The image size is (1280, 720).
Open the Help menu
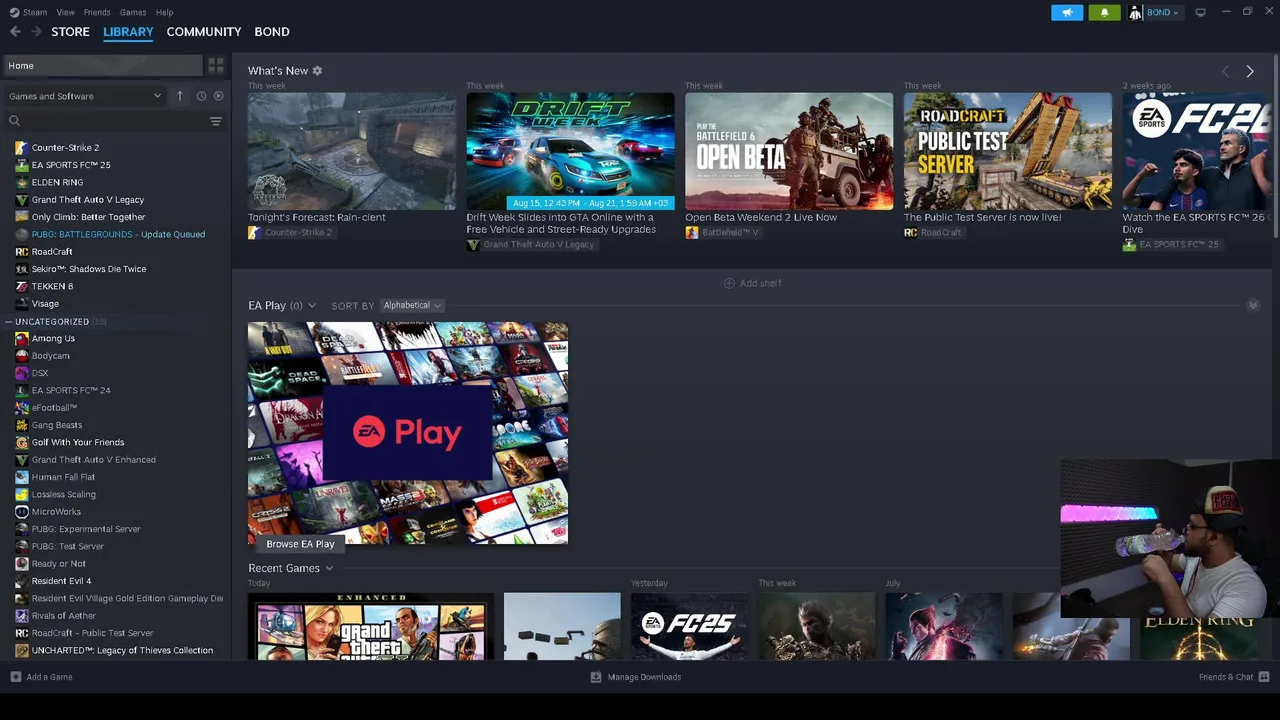point(164,12)
